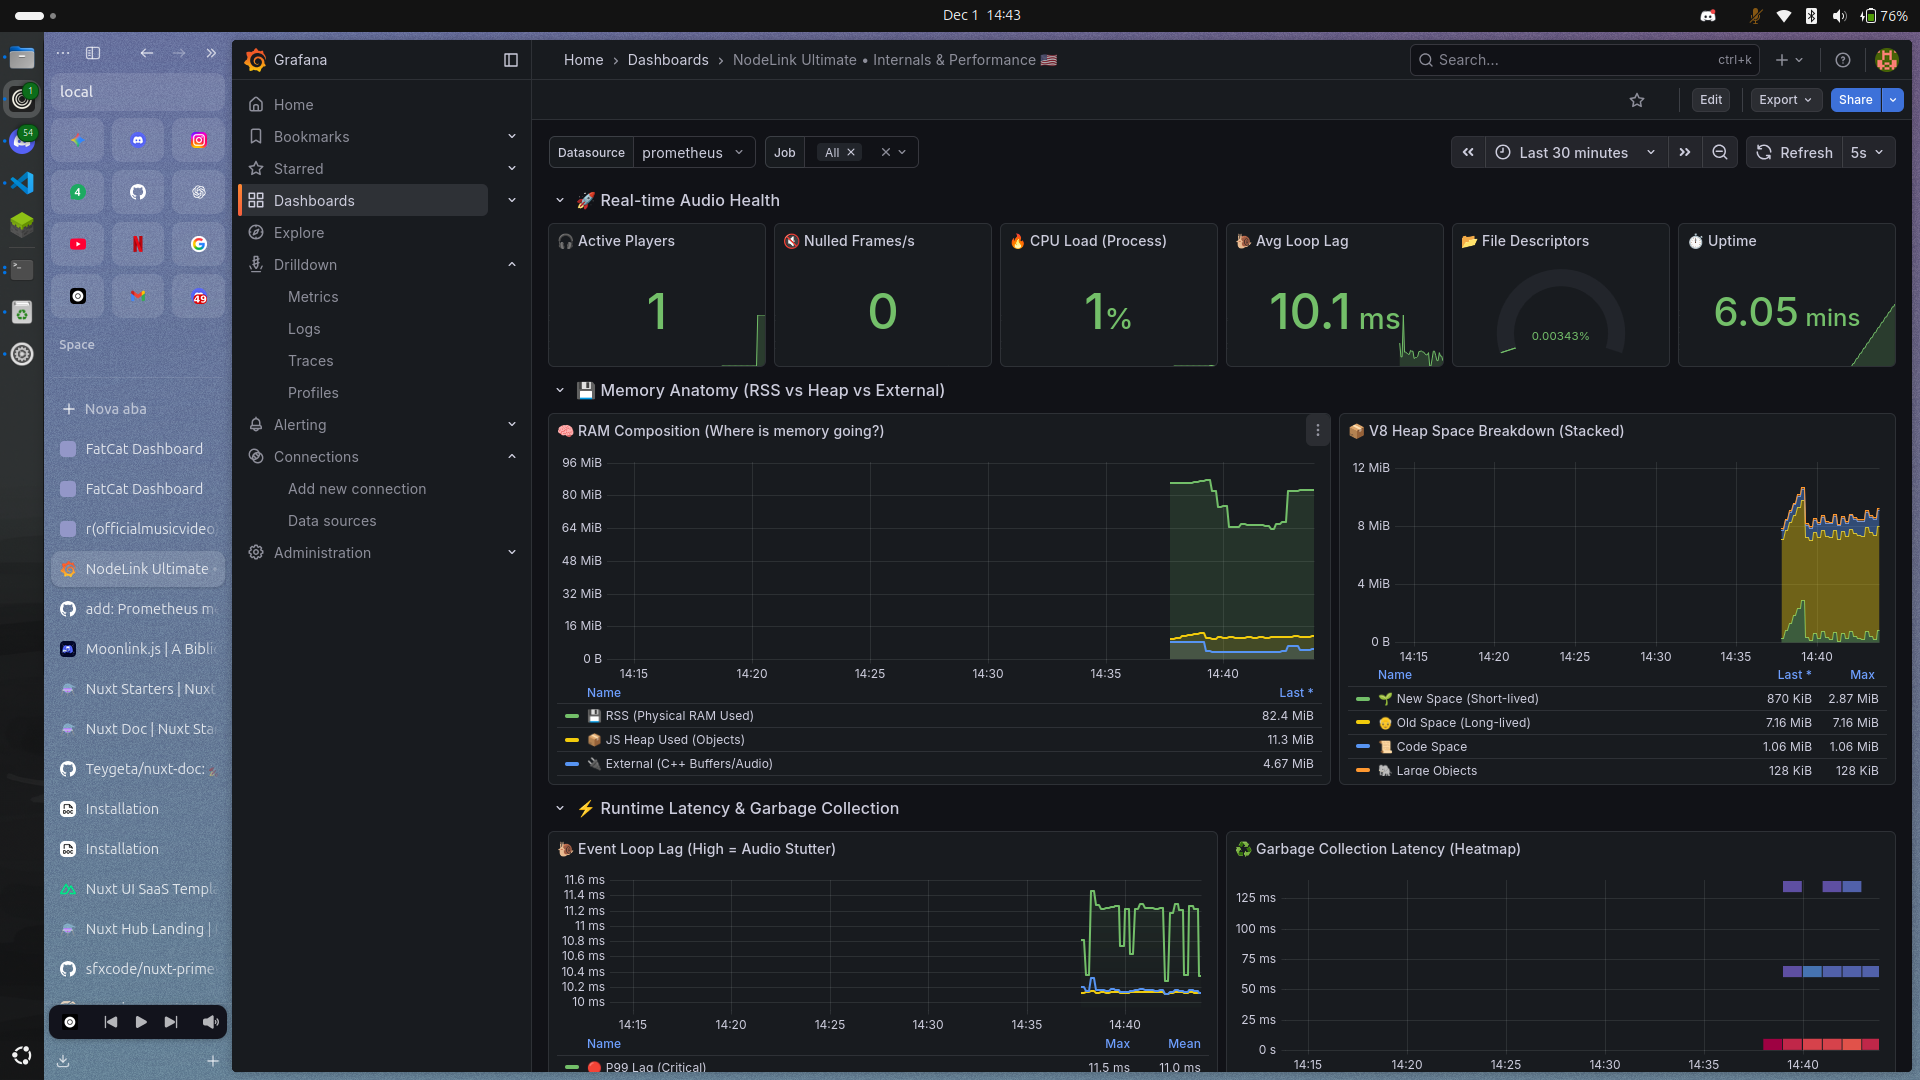This screenshot has height=1080, width=1920.
Task: Open the RAM Composition panel menu icon
Action: (1317, 430)
